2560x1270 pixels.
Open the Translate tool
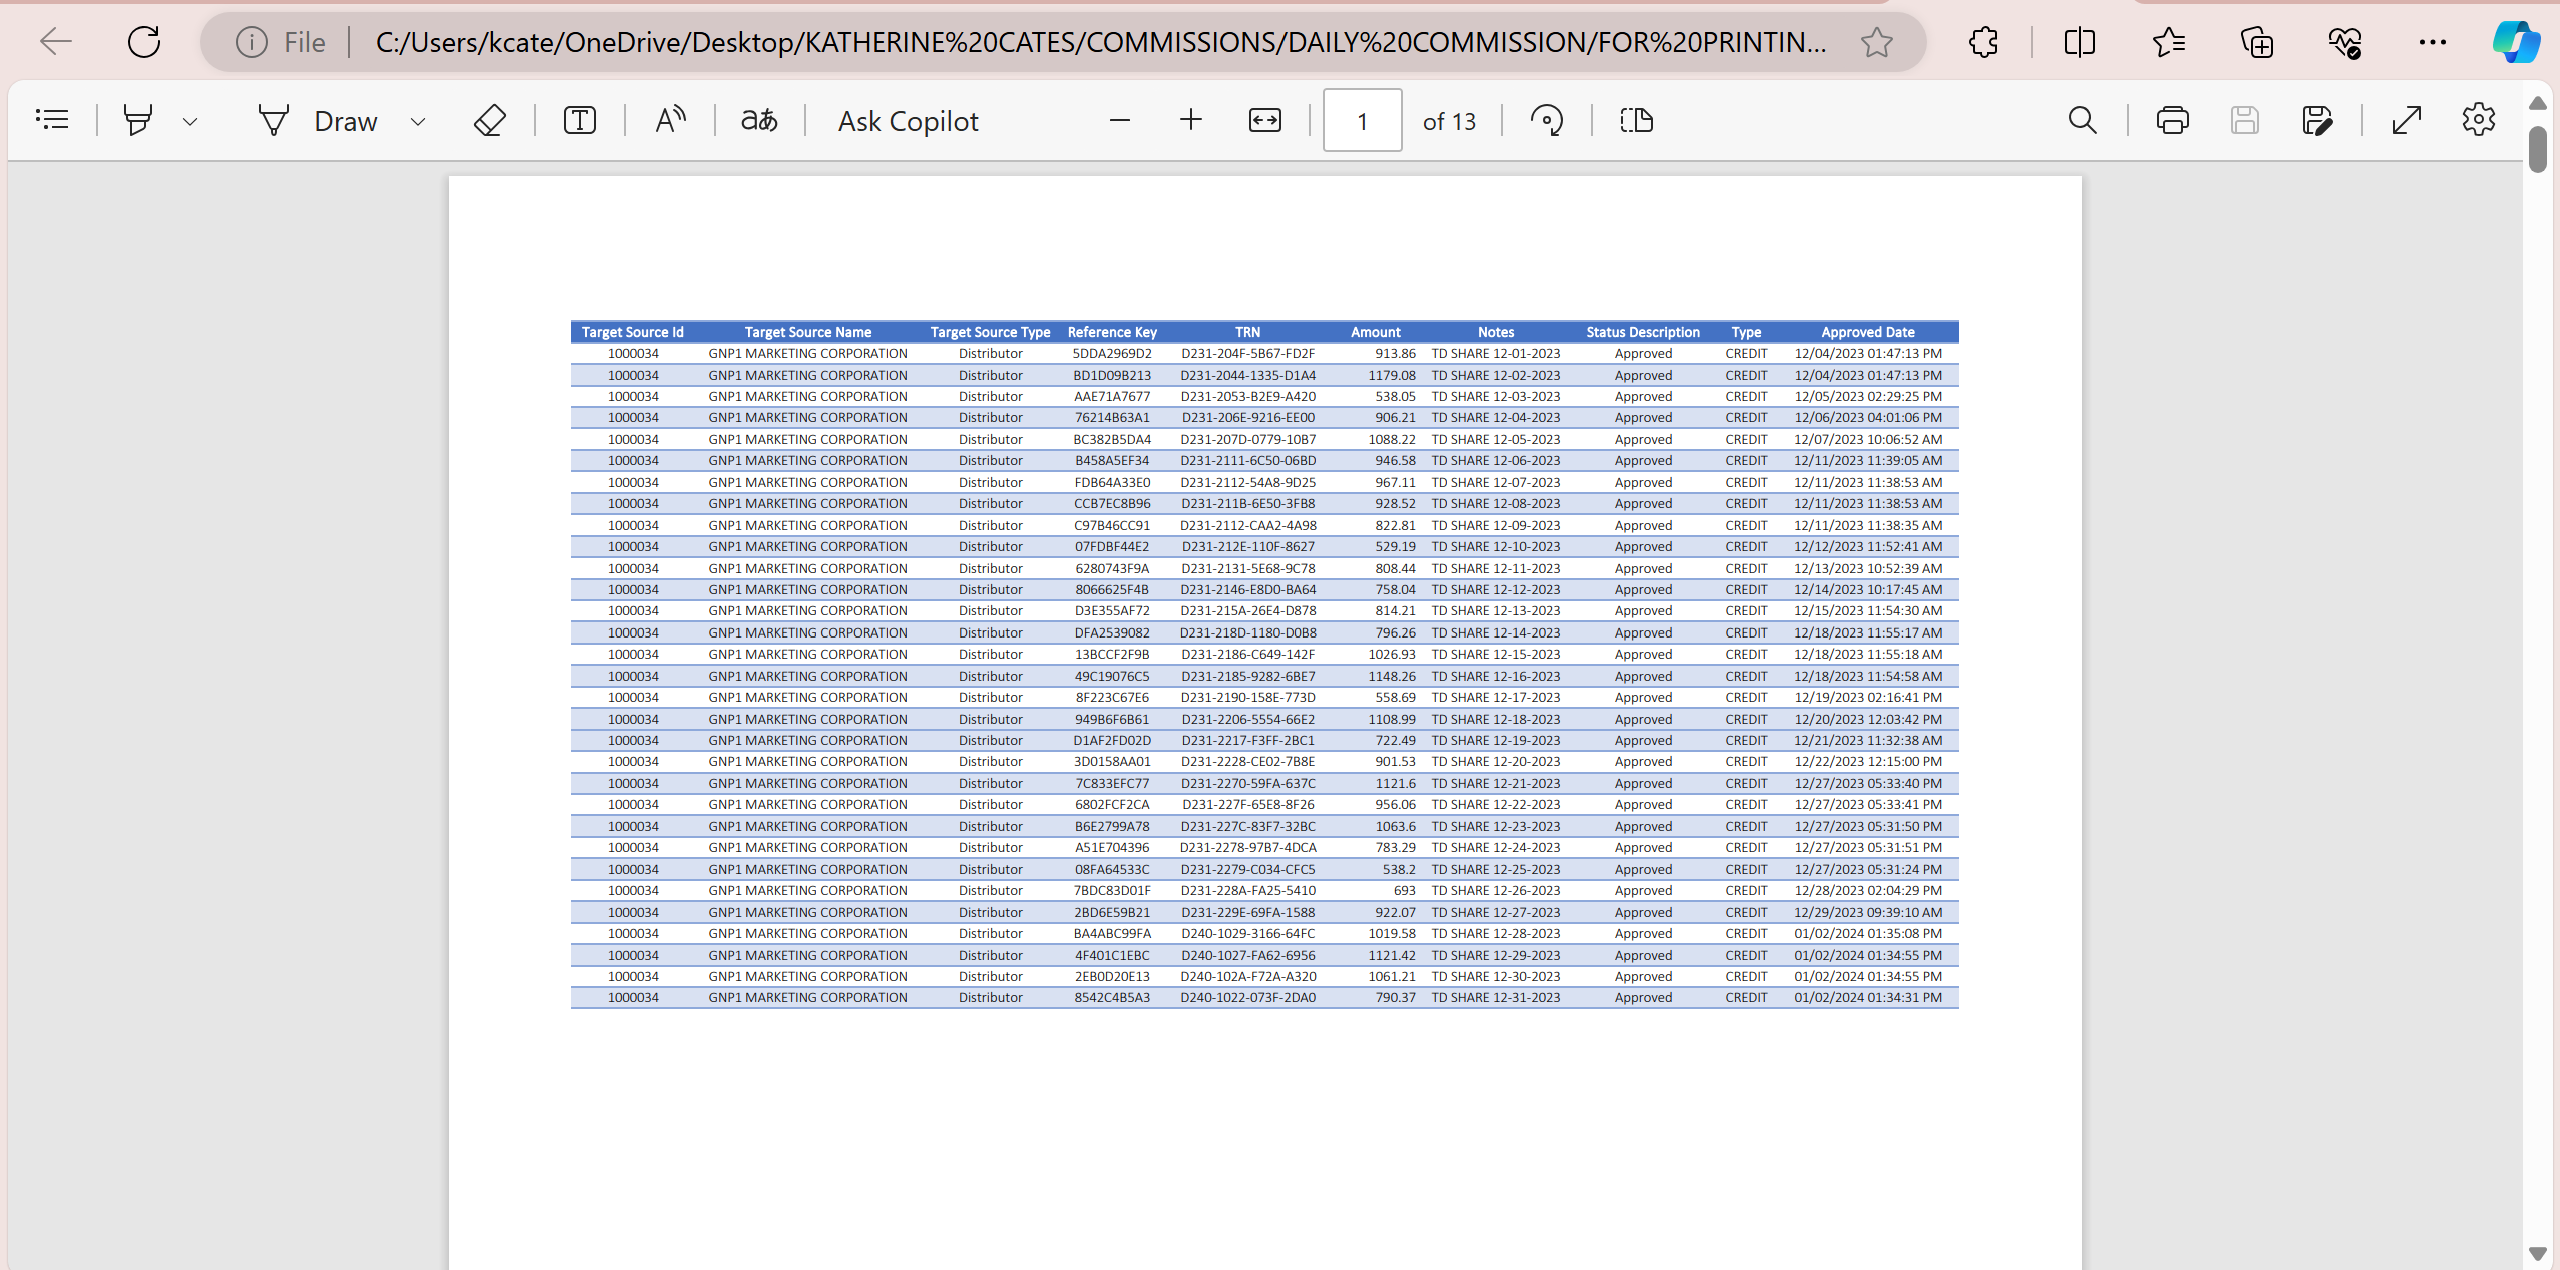tap(759, 120)
